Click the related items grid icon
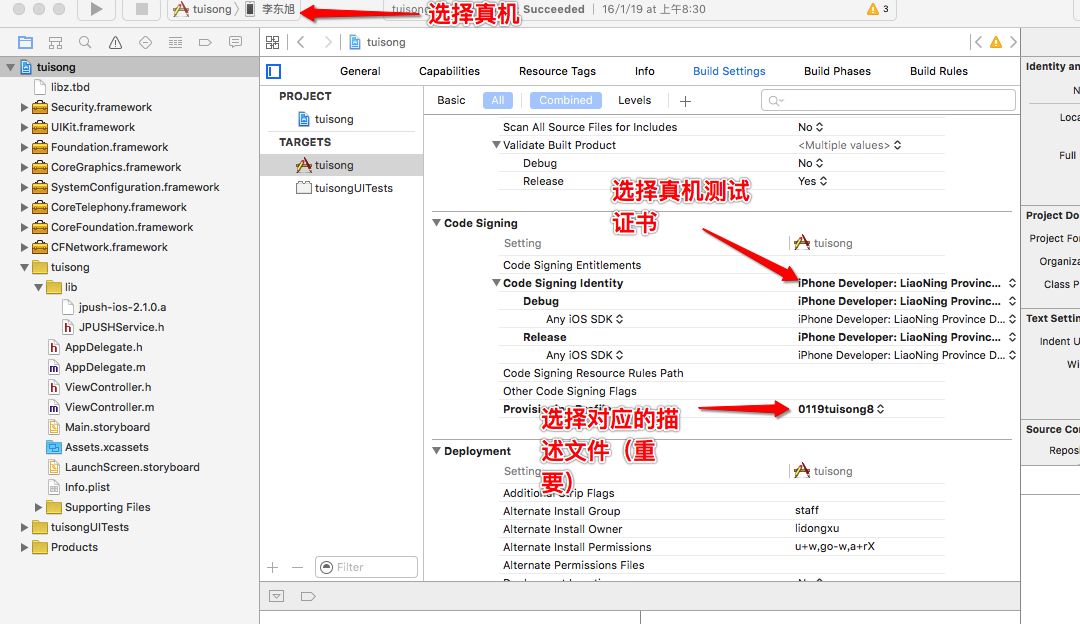Screen dimensions: 1080x624 pyautogui.click(x=273, y=43)
